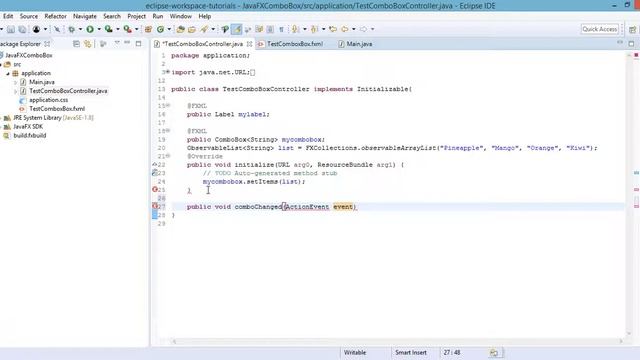Select build.fxbuild in Package Explorer

tap(29, 136)
